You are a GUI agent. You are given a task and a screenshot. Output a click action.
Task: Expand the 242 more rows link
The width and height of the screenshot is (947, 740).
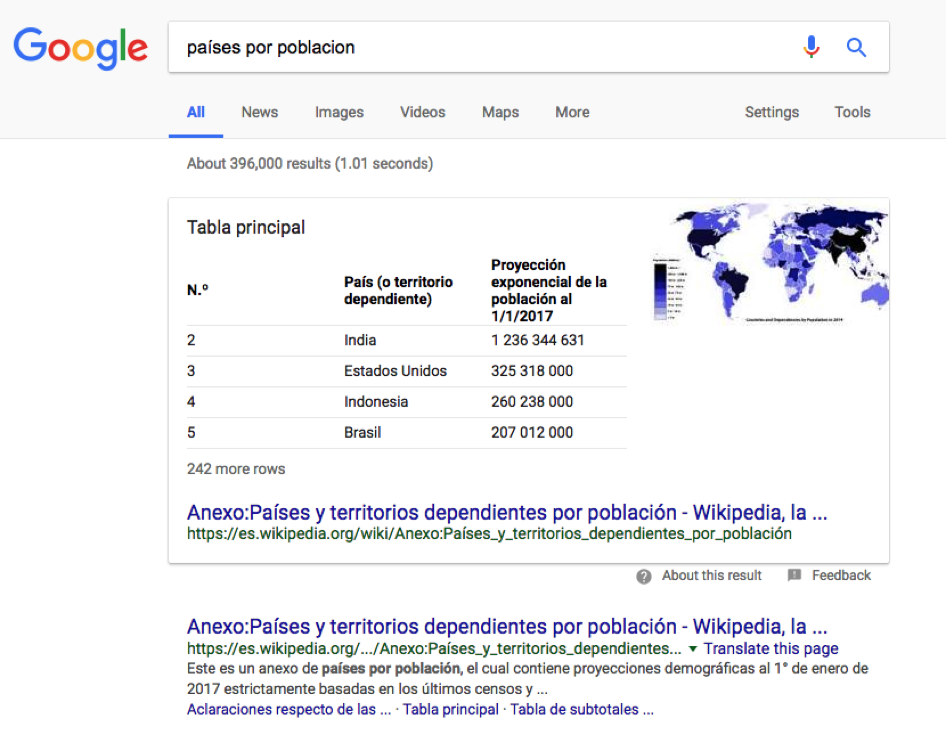point(236,469)
